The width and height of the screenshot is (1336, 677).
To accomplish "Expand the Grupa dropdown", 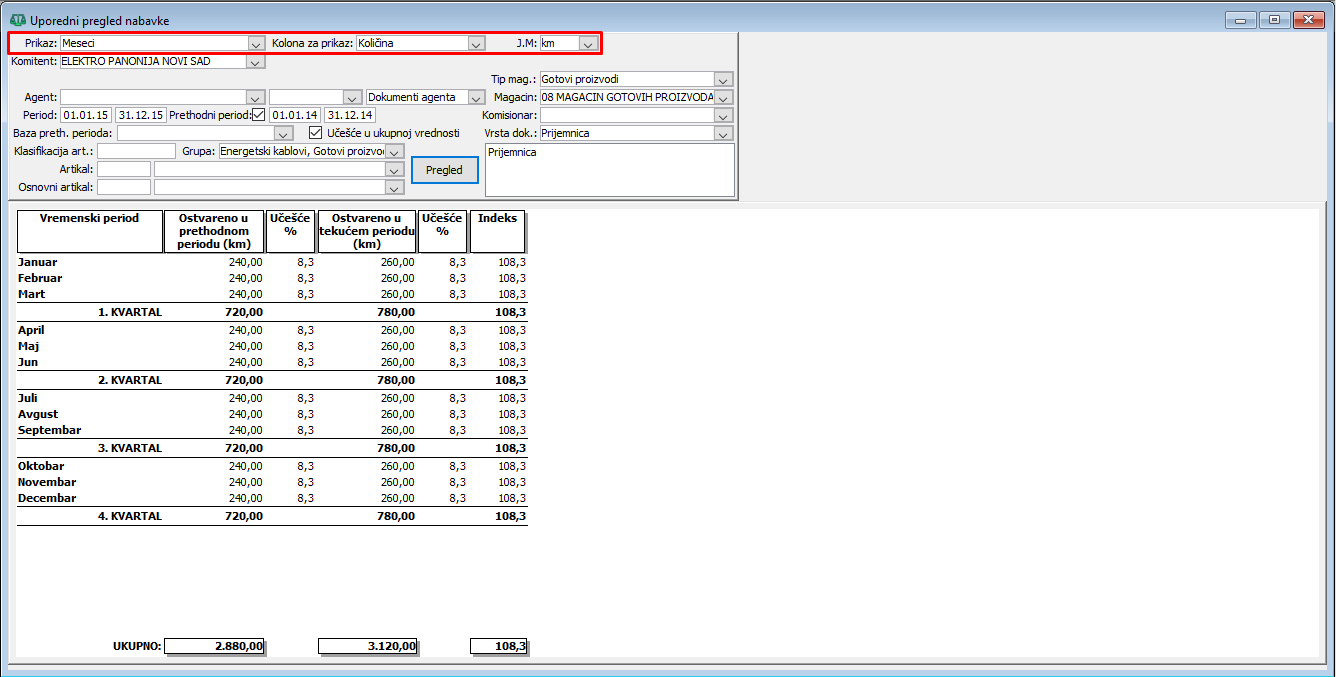I will coord(395,152).
